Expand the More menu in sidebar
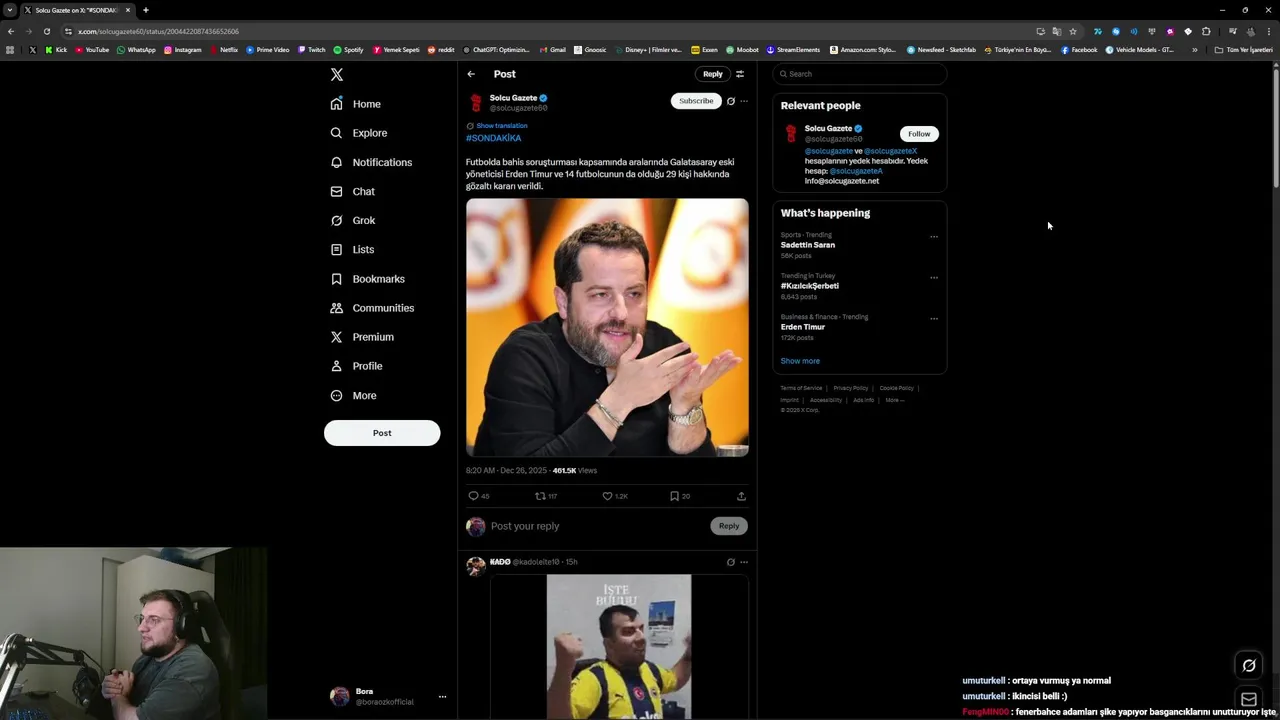This screenshot has height=720, width=1280. coord(354,396)
